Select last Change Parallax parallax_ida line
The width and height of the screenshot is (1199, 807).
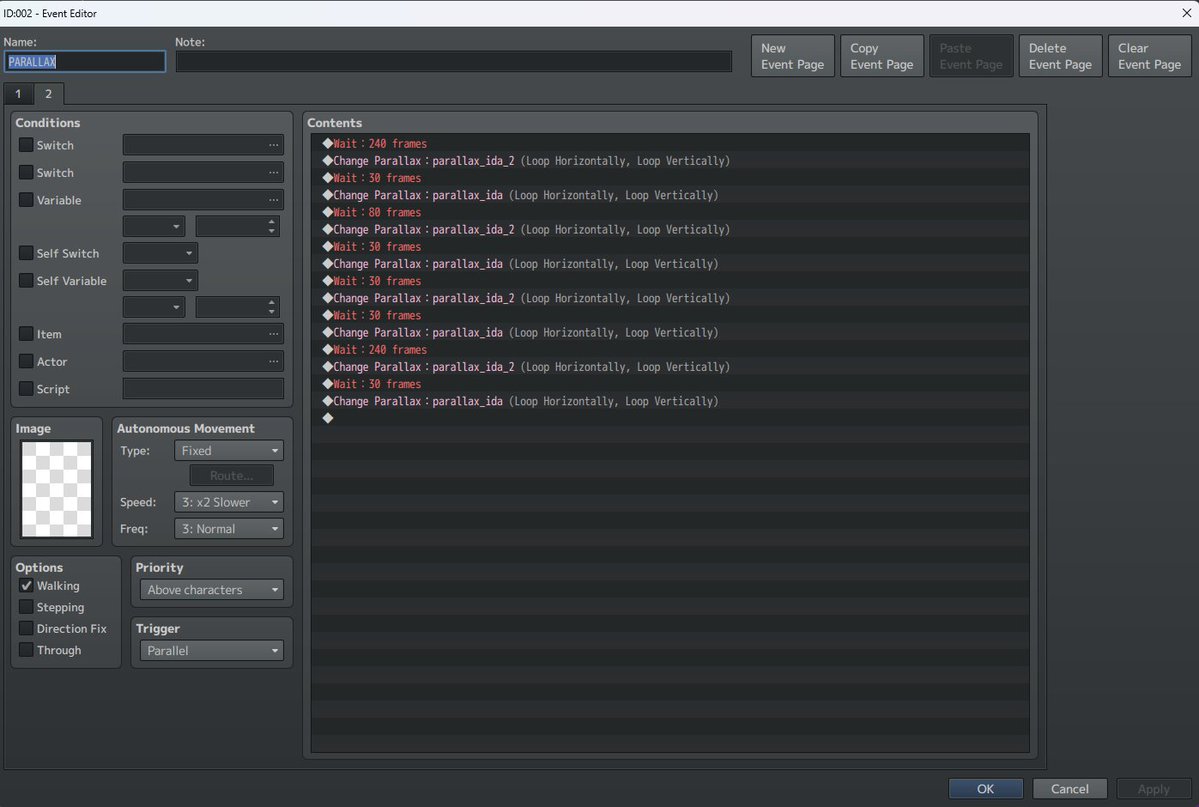pos(670,402)
